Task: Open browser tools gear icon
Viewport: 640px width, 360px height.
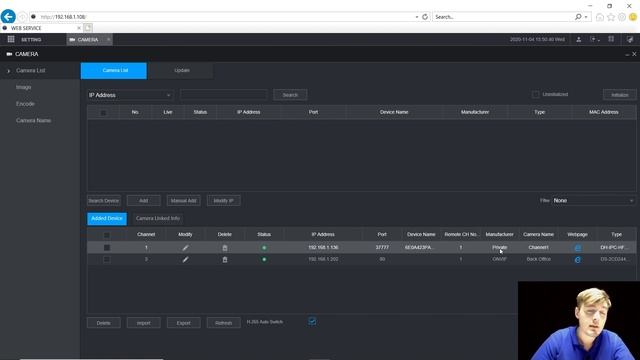Action: 622,17
